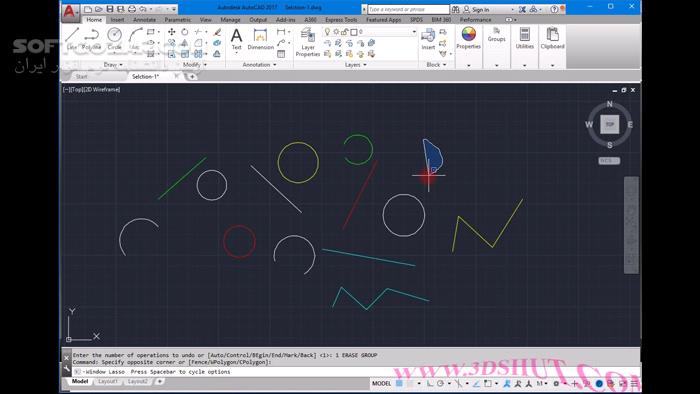Open quick access toolbar customize dropdown

coord(174,9)
